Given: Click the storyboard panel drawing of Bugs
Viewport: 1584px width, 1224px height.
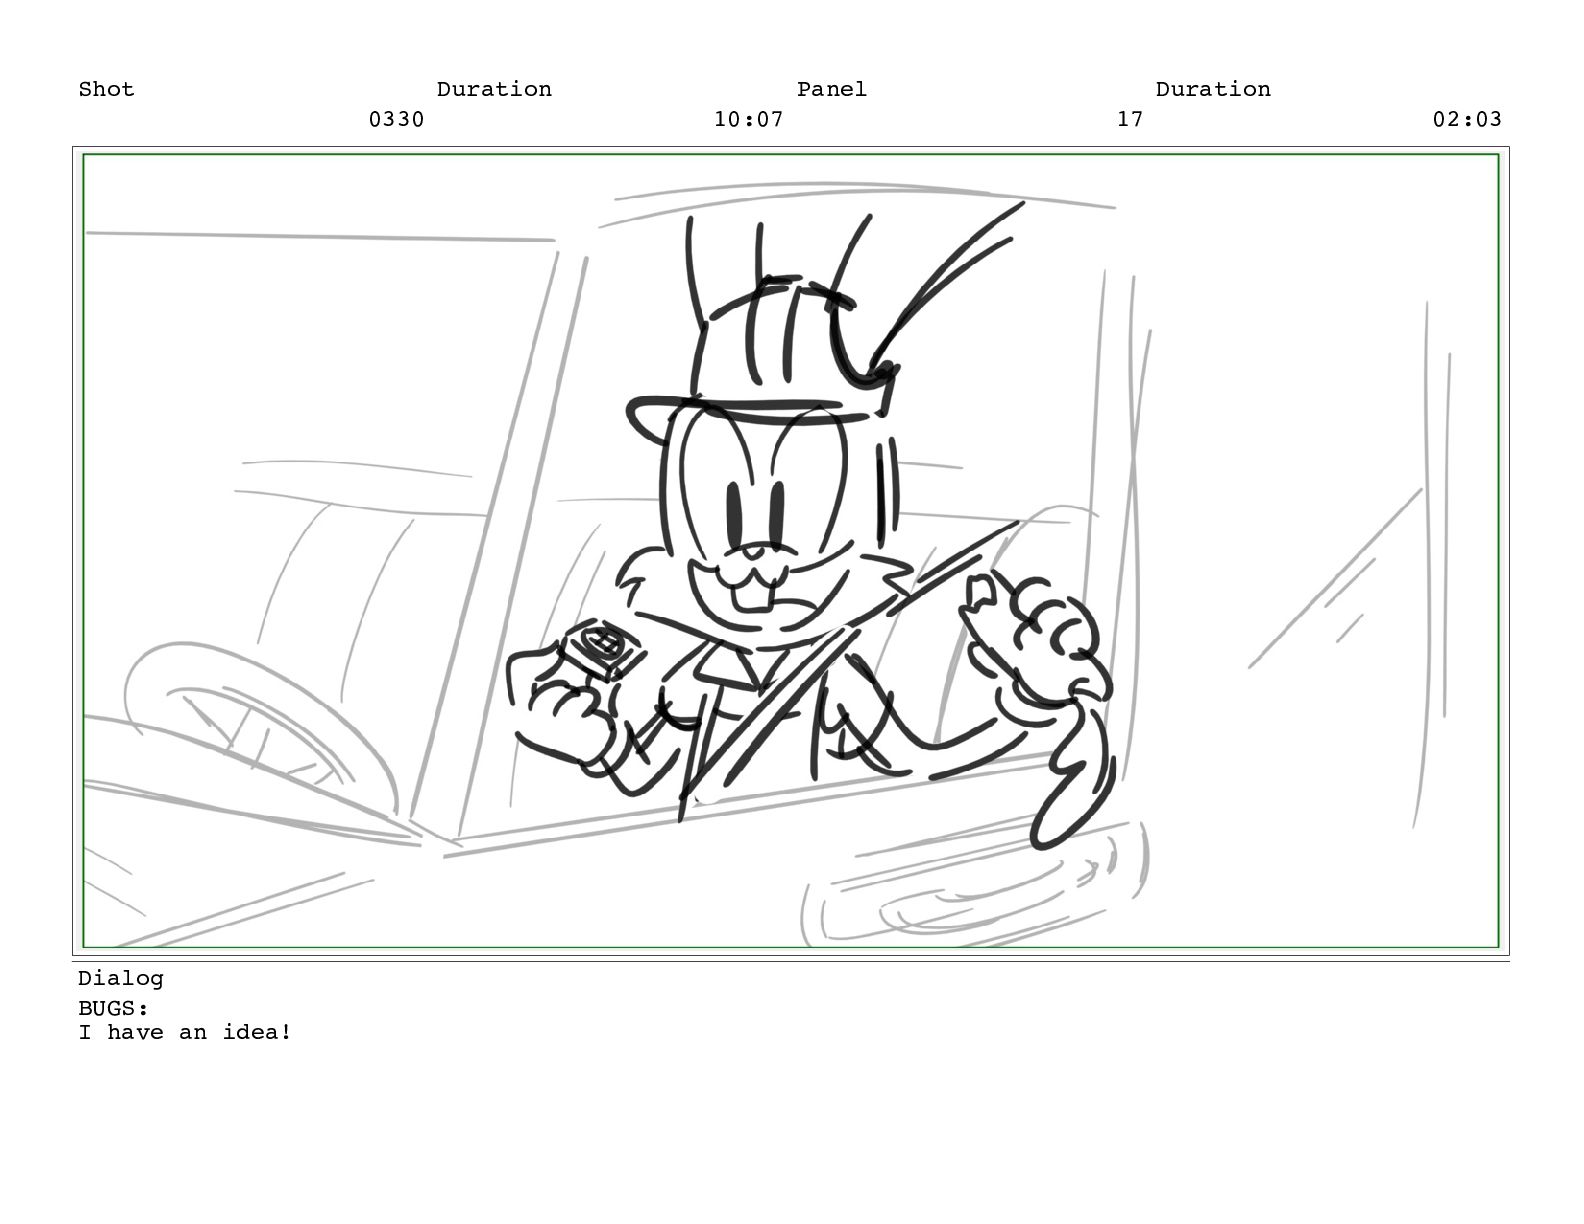Looking at the screenshot, I should coord(790,550).
